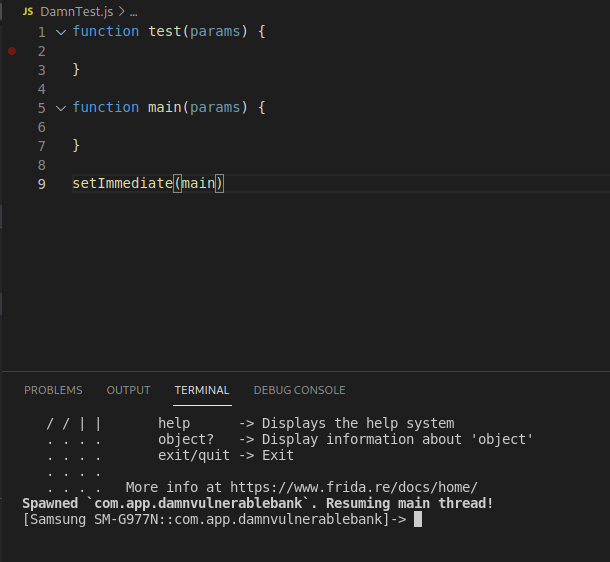Click the test function name on line 1
Image resolution: width=610 pixels, height=562 pixels.
[x=164, y=32]
